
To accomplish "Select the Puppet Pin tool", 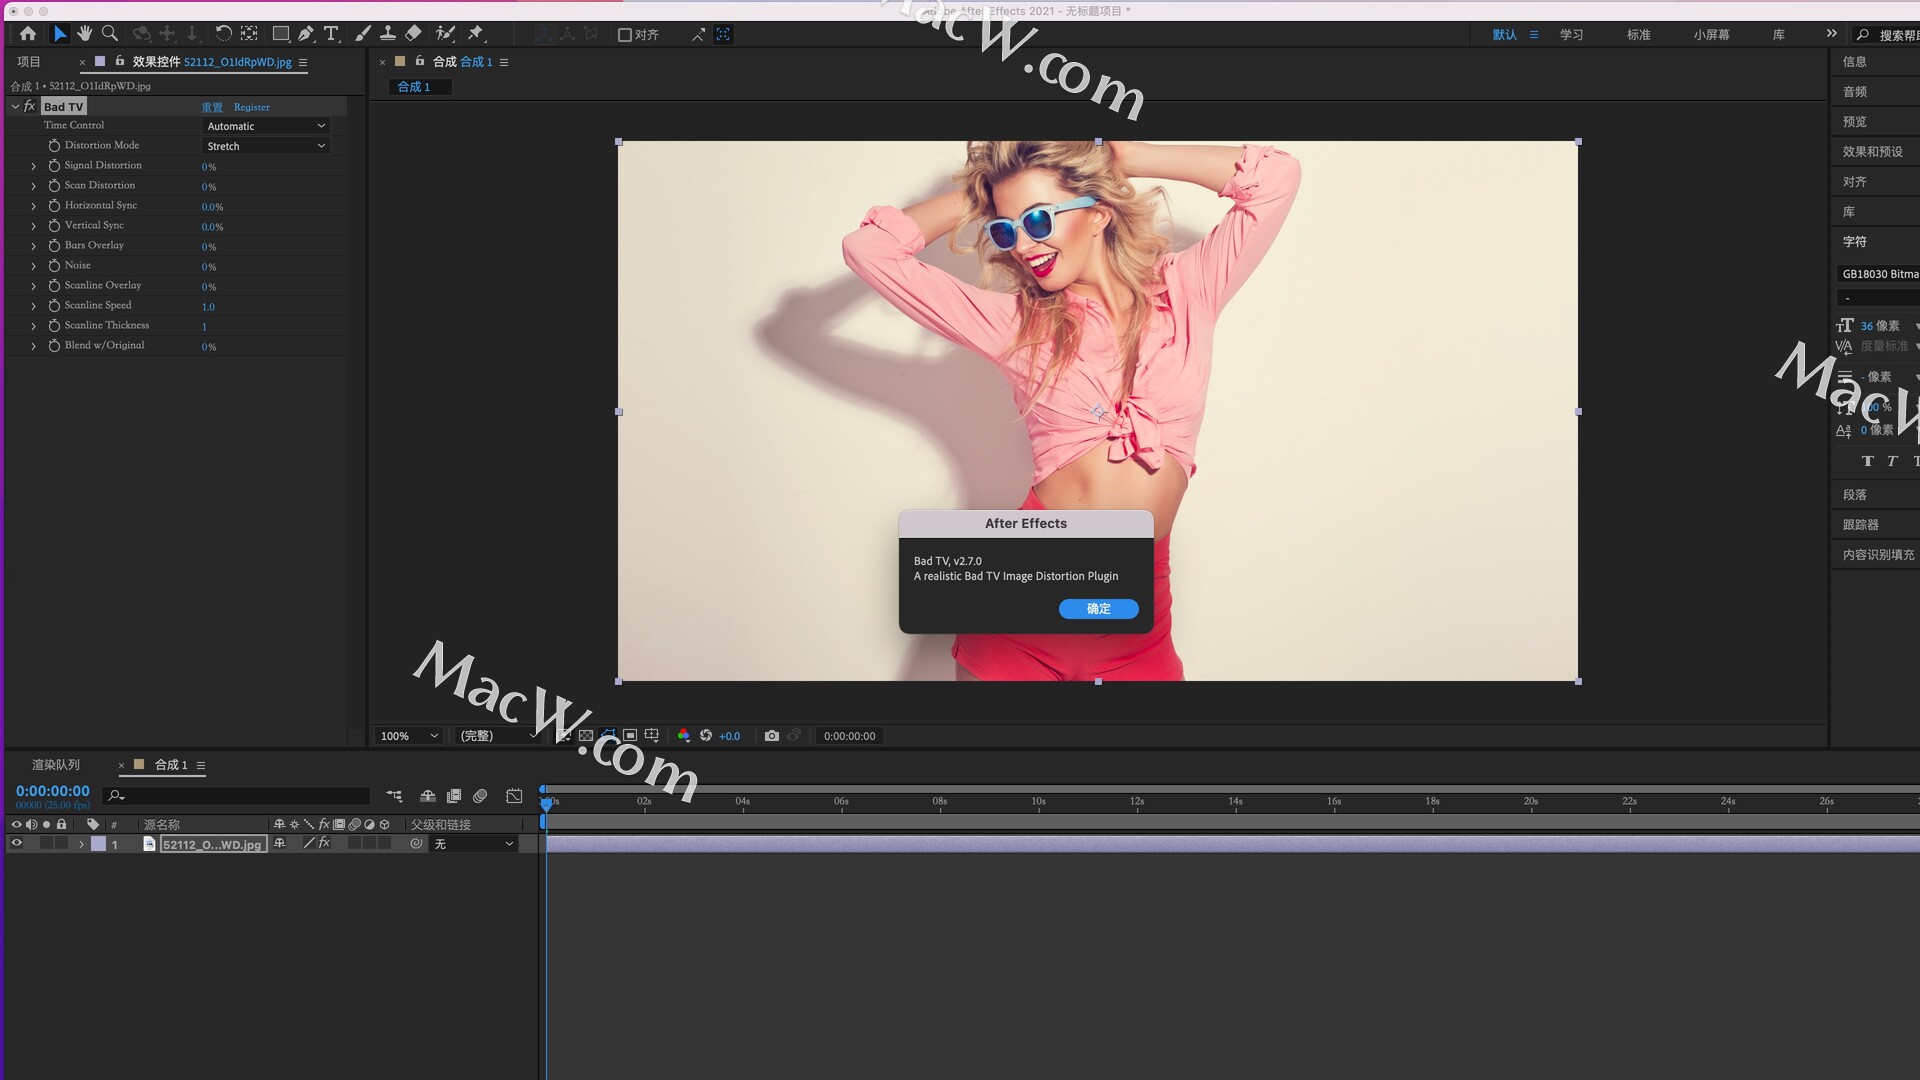I will pos(476,34).
